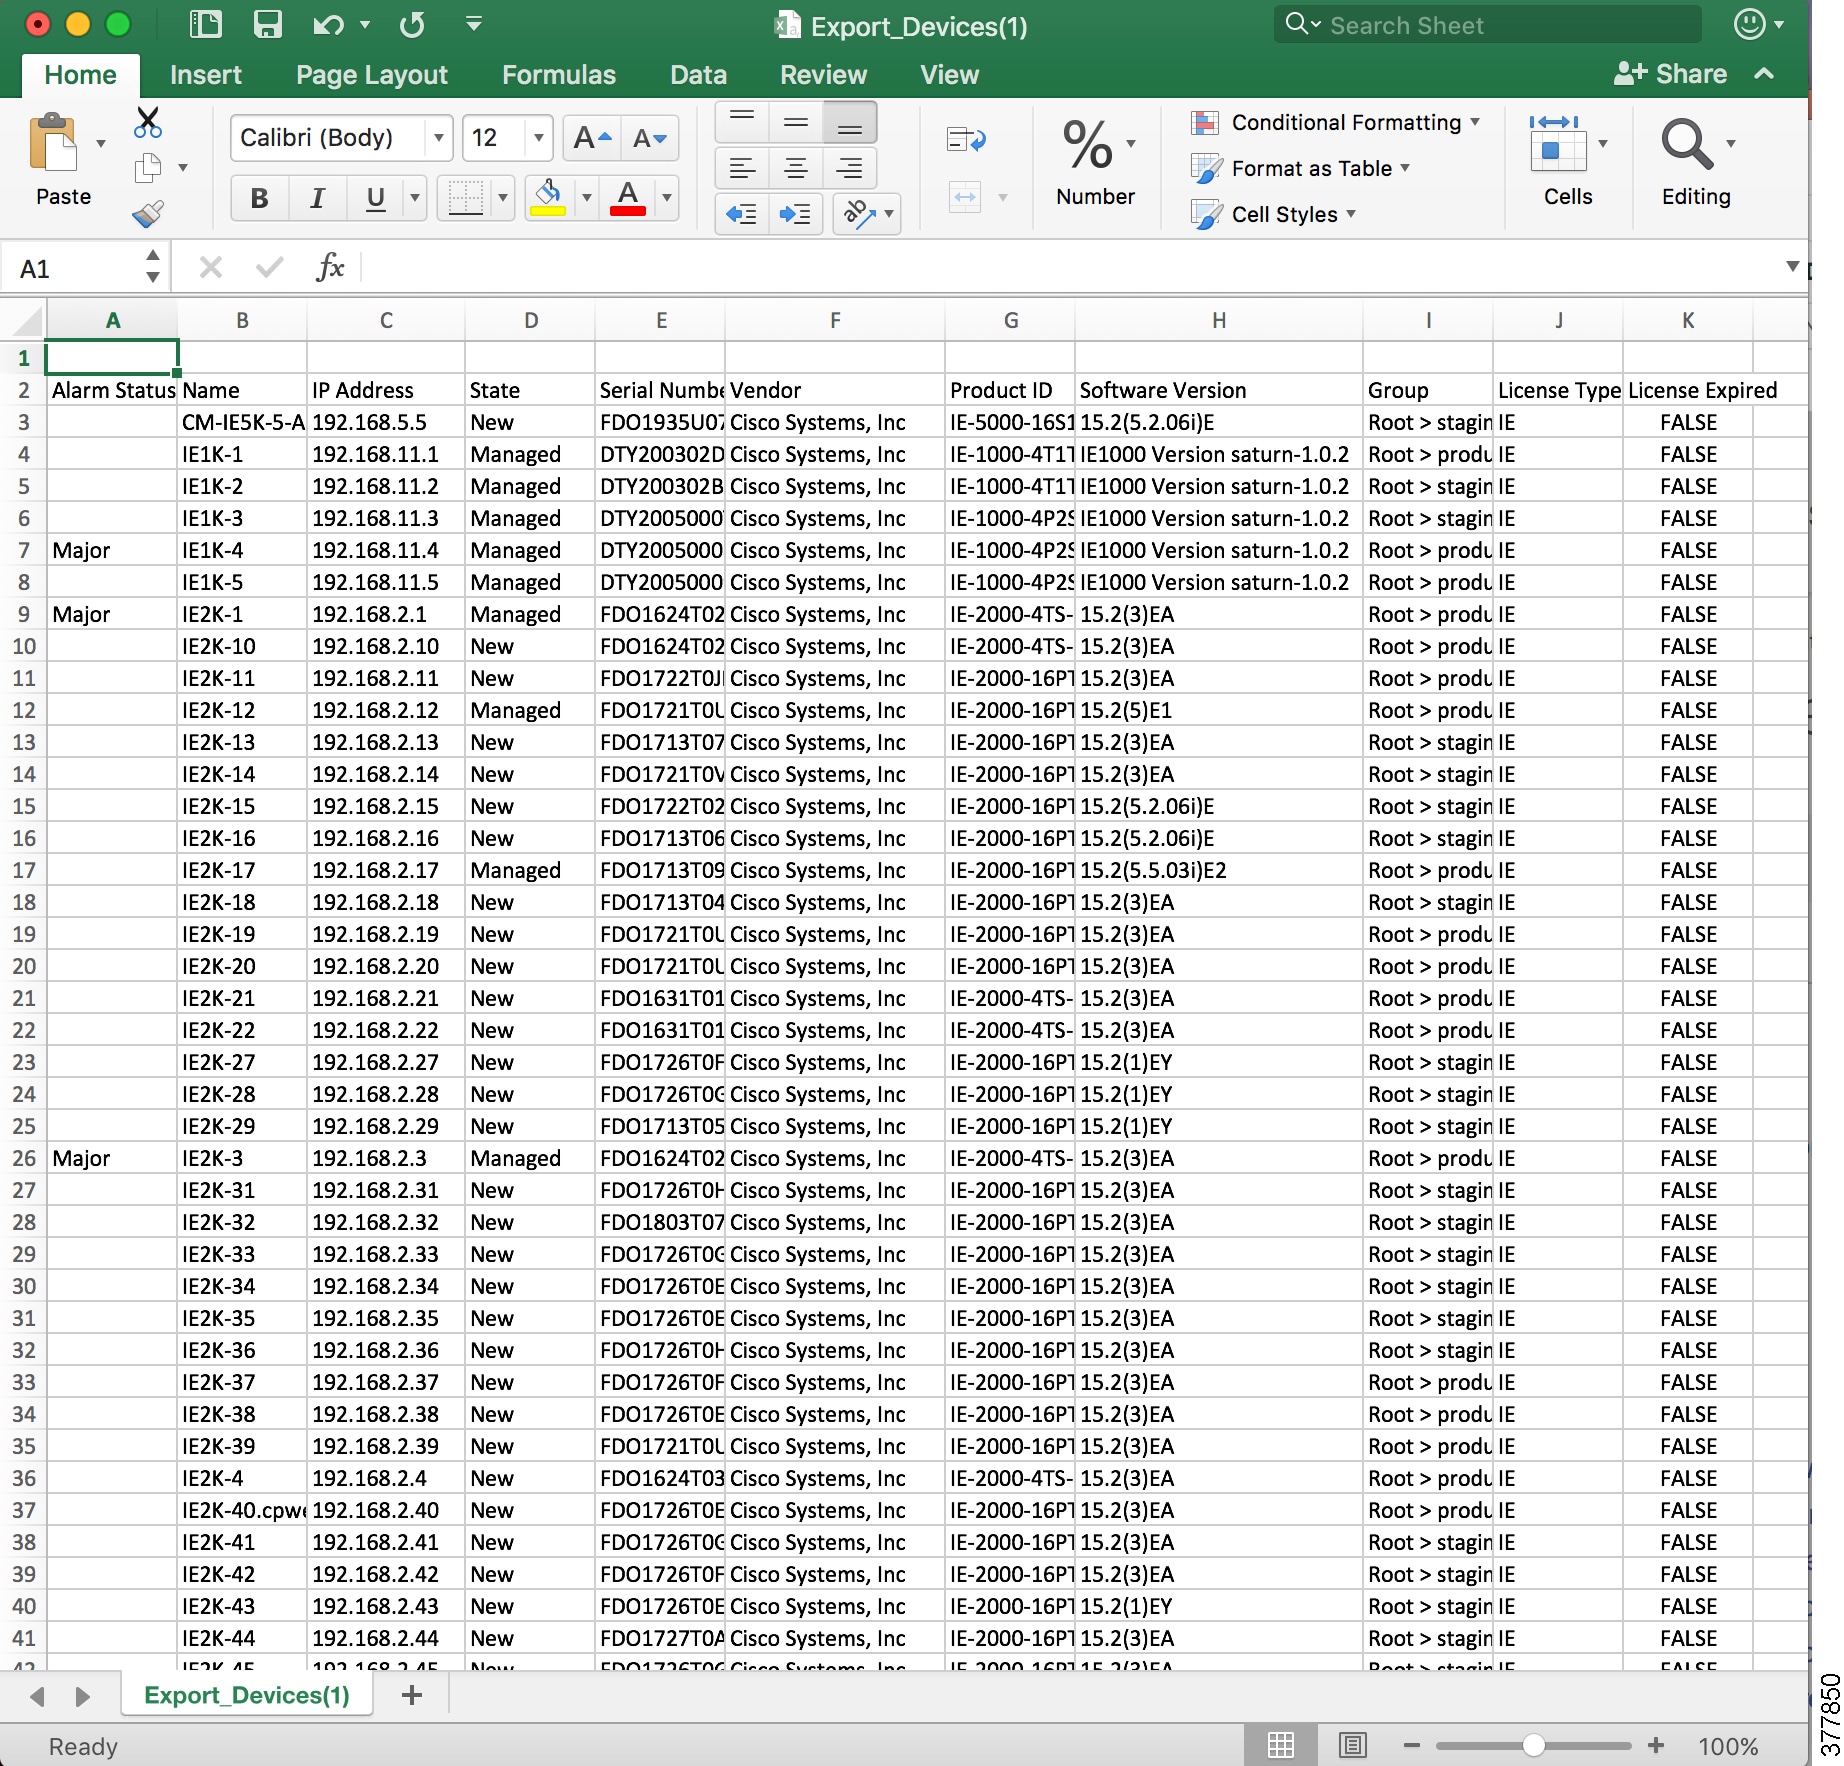Switch to Normal view in status bar

coord(1281,1745)
